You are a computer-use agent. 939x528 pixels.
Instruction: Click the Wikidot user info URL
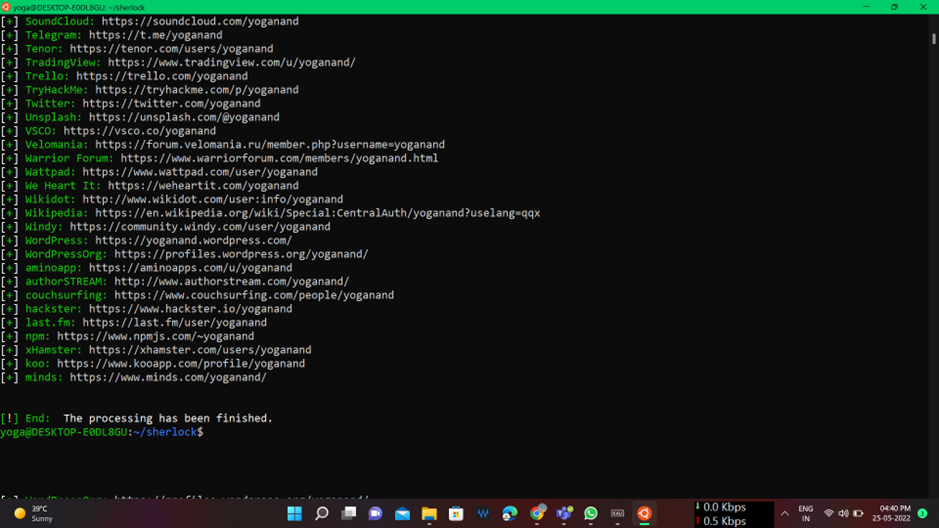[213, 199]
